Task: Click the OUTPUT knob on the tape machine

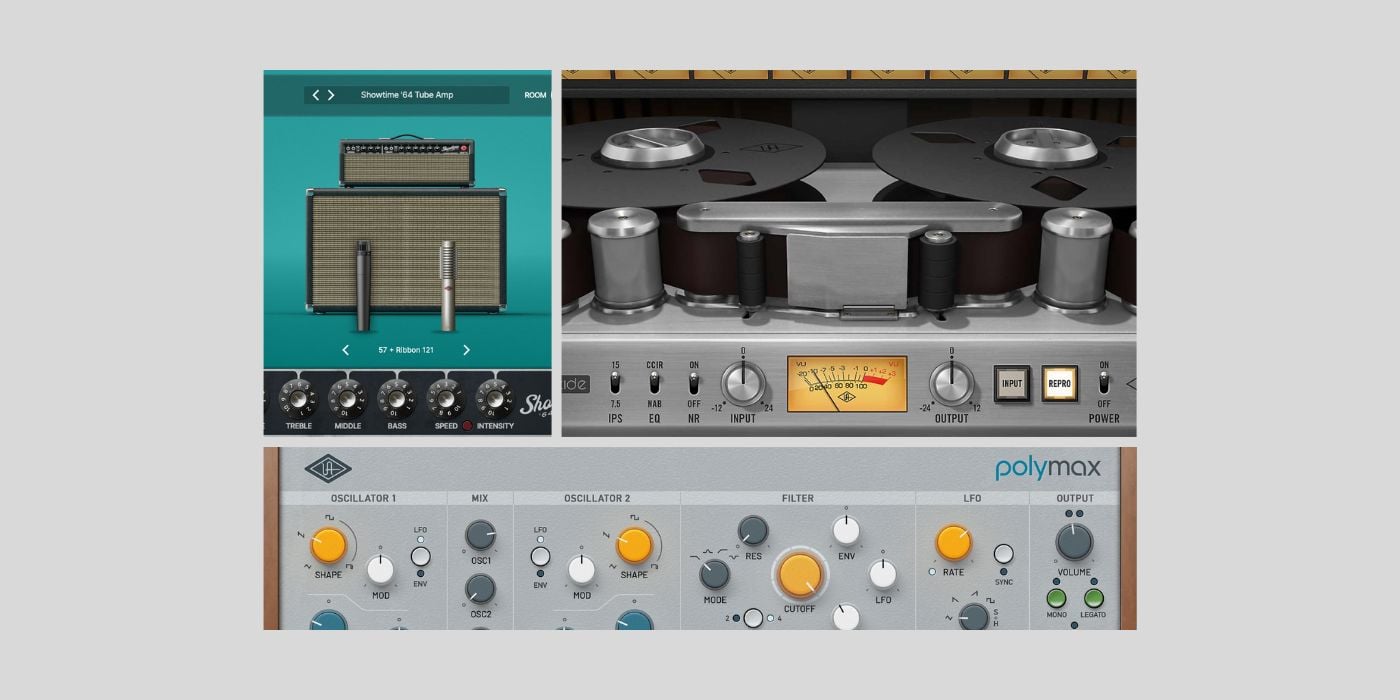Action: tap(950, 382)
